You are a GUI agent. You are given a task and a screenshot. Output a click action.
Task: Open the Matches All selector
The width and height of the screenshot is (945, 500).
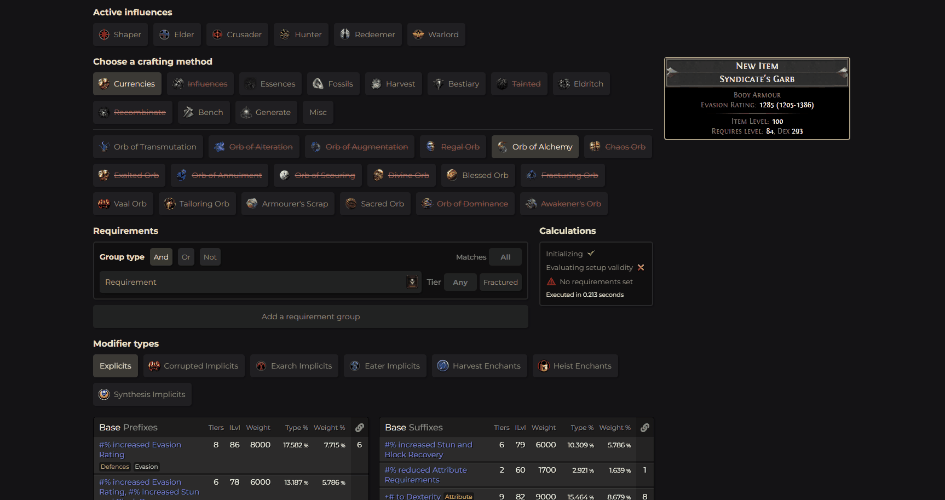pos(505,257)
